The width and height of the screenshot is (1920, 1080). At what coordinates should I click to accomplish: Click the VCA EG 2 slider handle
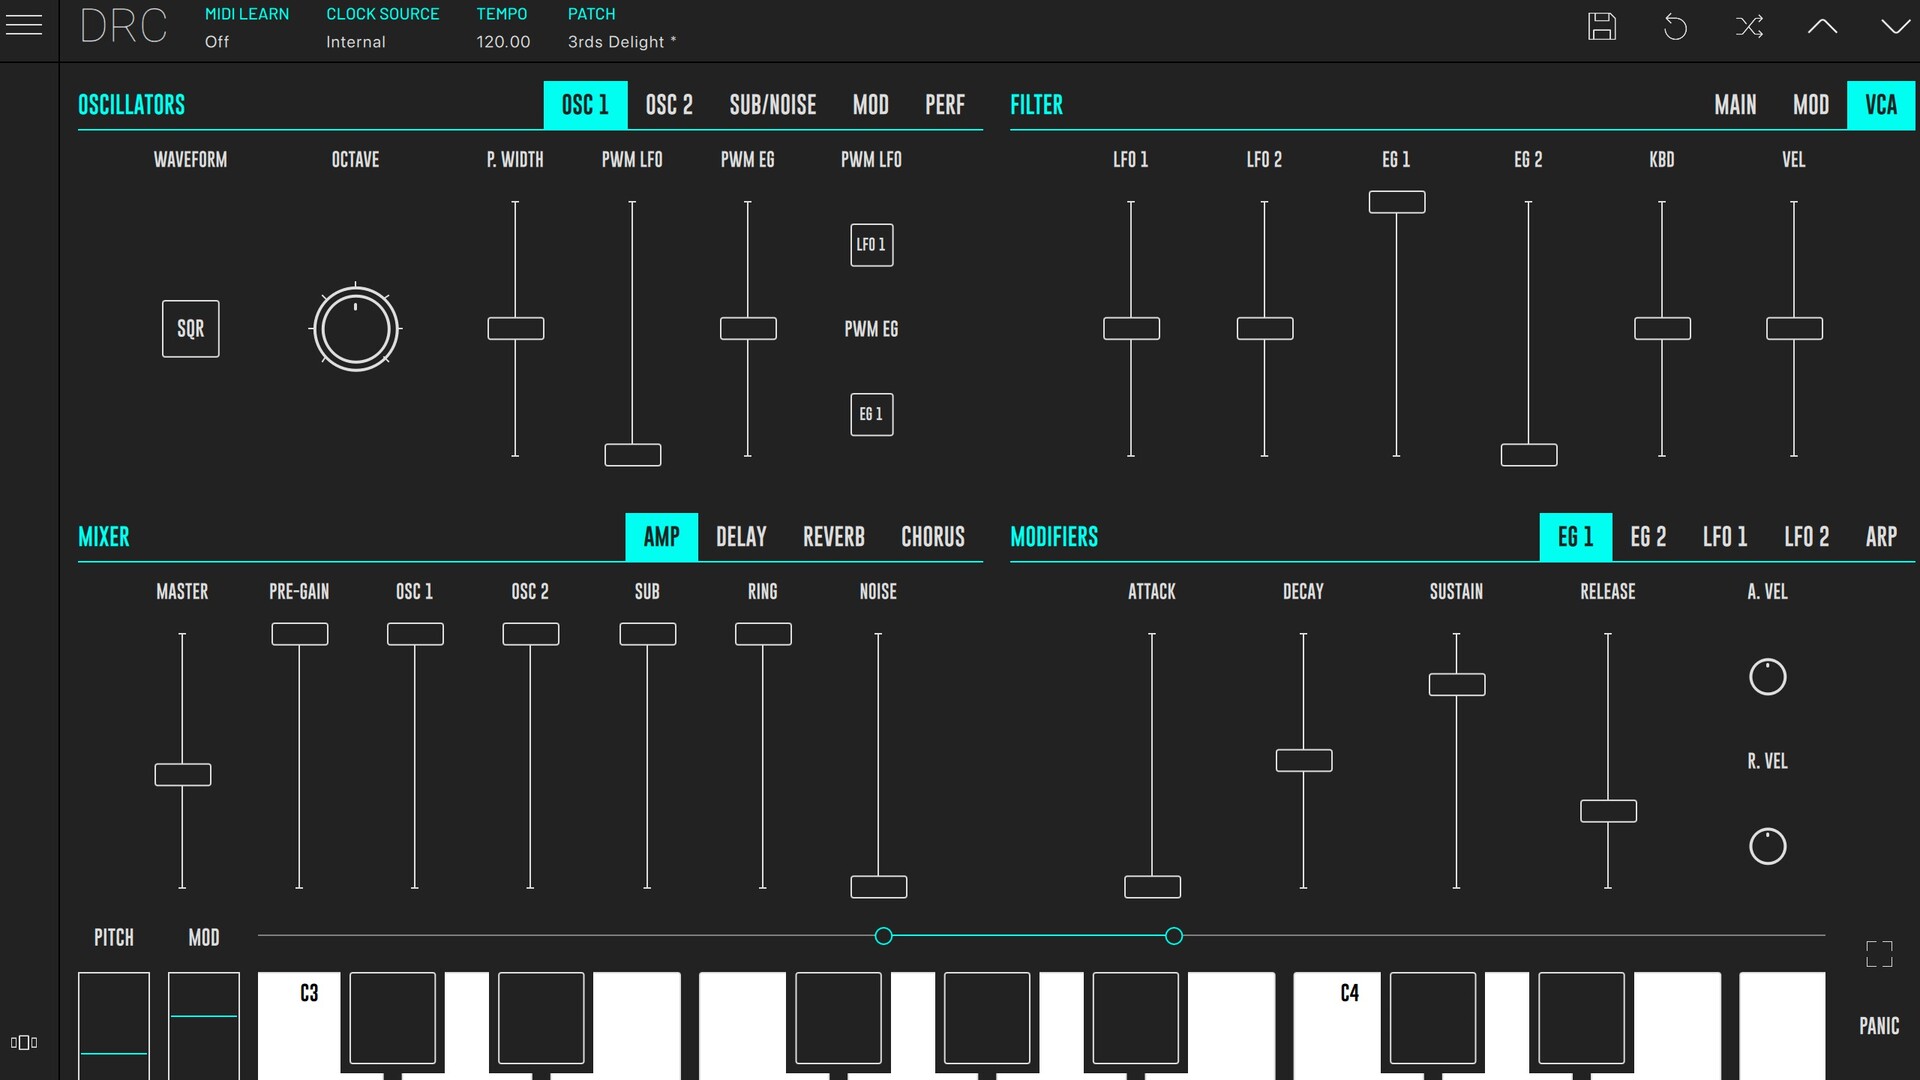pyautogui.click(x=1529, y=455)
